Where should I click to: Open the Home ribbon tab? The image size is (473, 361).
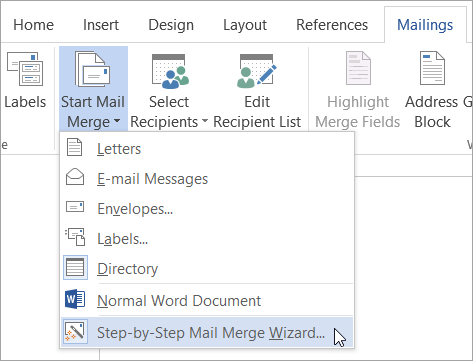[x=33, y=25]
